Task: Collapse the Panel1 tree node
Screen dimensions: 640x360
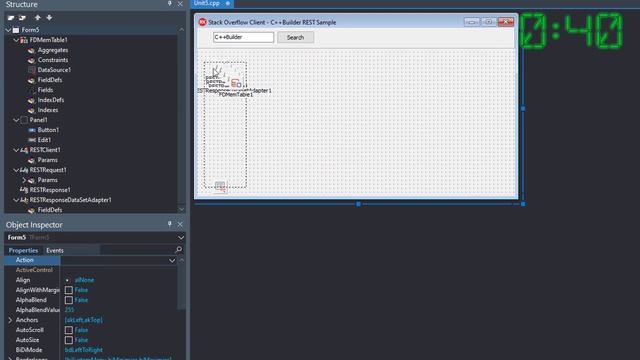Action: 16,120
